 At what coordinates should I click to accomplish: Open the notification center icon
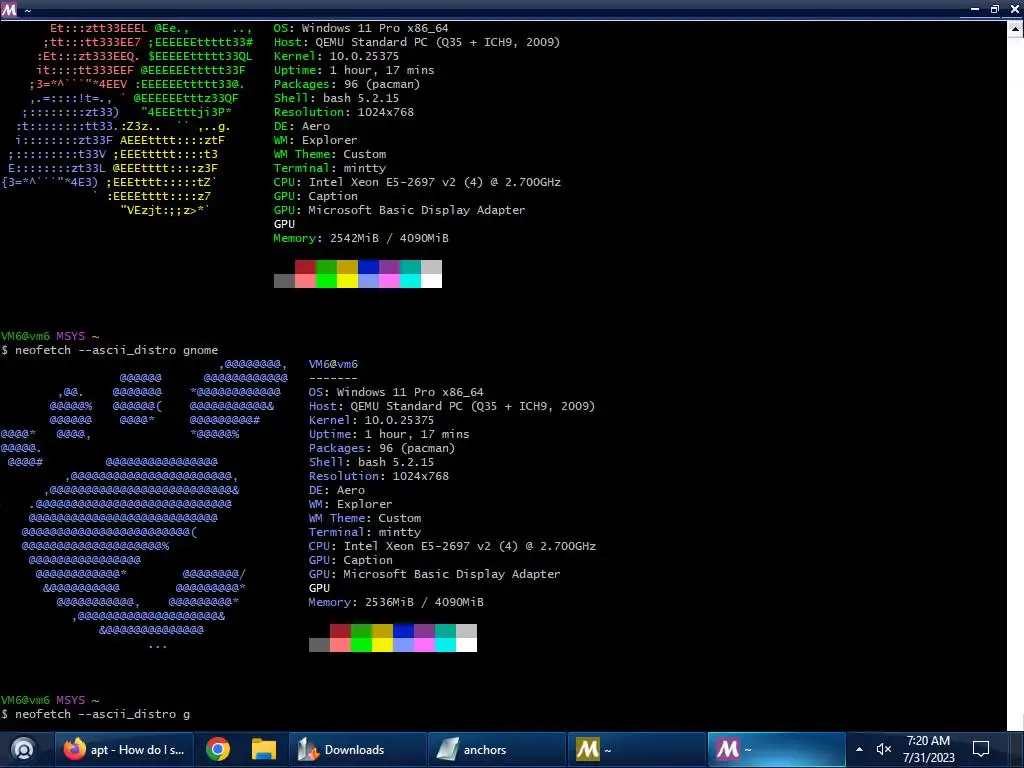coord(981,749)
